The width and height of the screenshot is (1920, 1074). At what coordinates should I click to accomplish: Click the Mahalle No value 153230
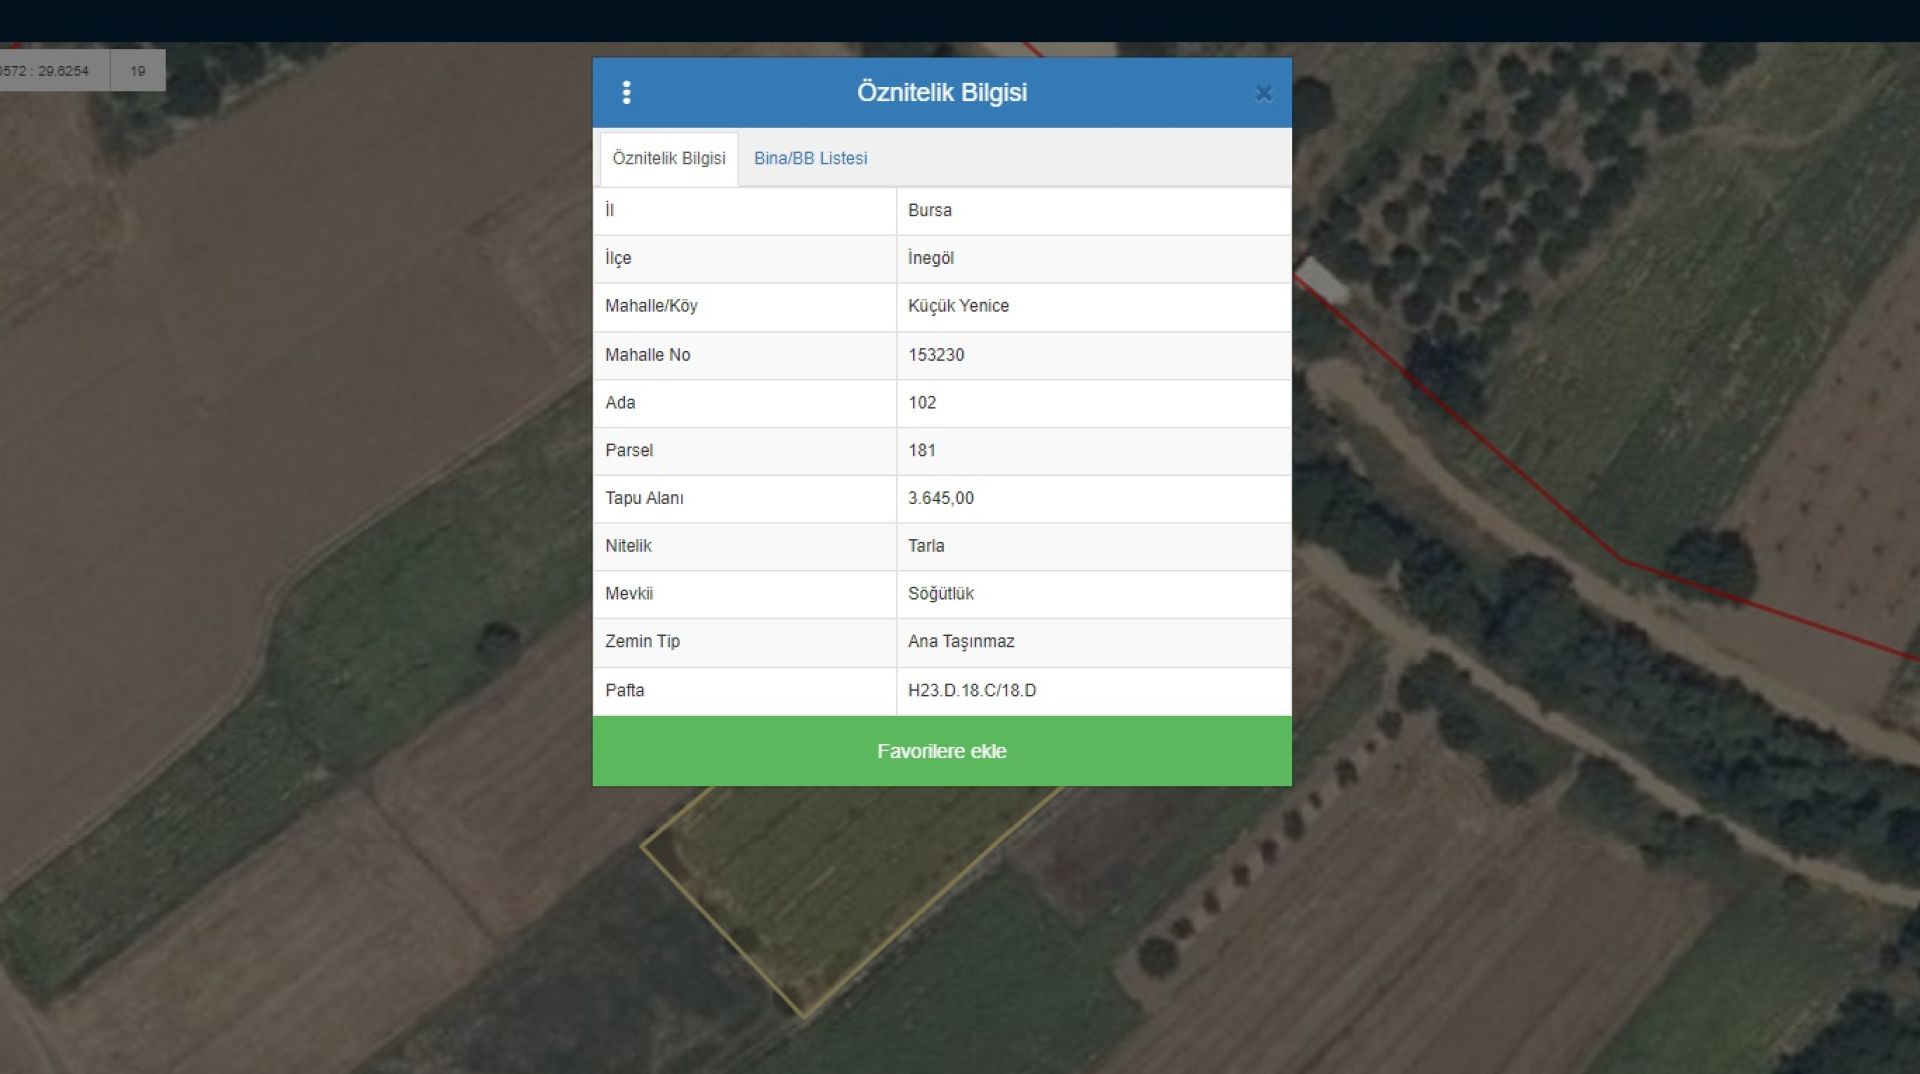pyautogui.click(x=935, y=355)
